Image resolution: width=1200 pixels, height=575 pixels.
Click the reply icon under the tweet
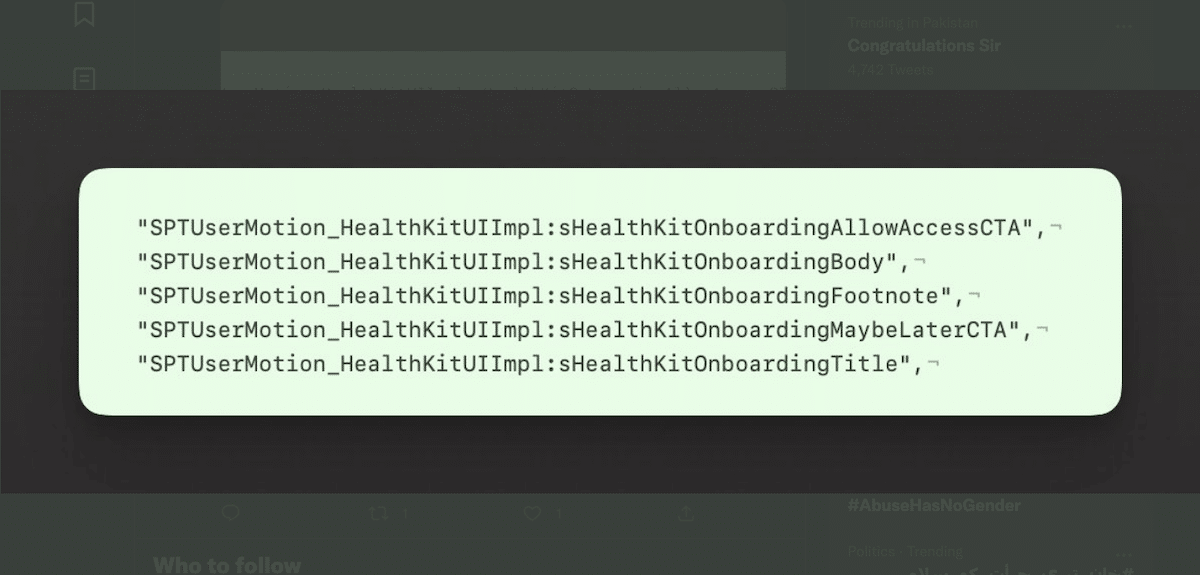(231, 513)
